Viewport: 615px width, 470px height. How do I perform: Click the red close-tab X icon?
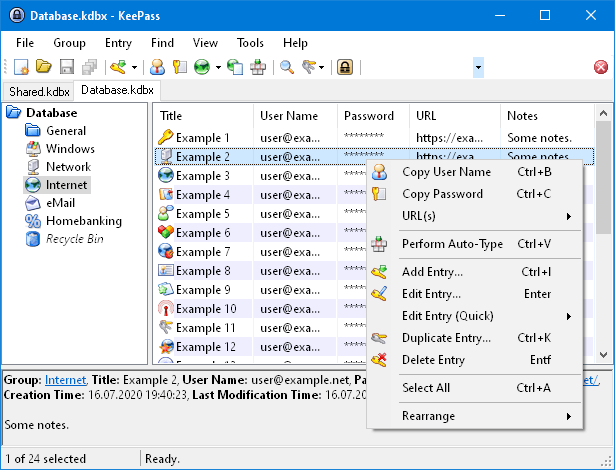(x=601, y=67)
